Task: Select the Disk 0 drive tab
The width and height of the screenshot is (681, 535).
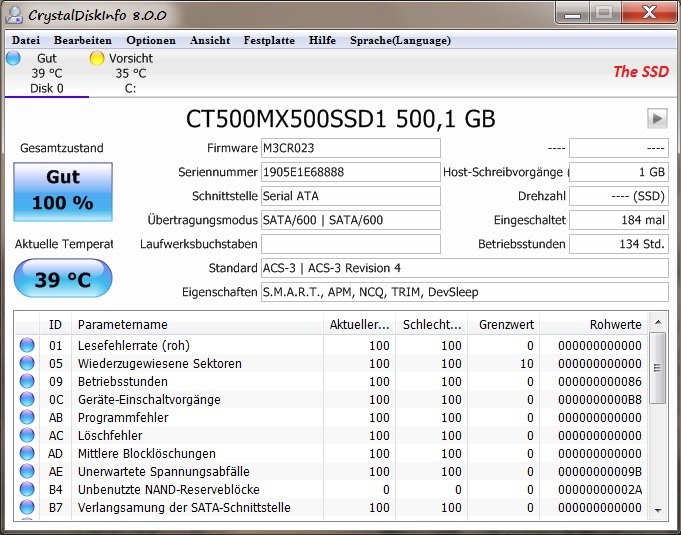Action: point(46,73)
